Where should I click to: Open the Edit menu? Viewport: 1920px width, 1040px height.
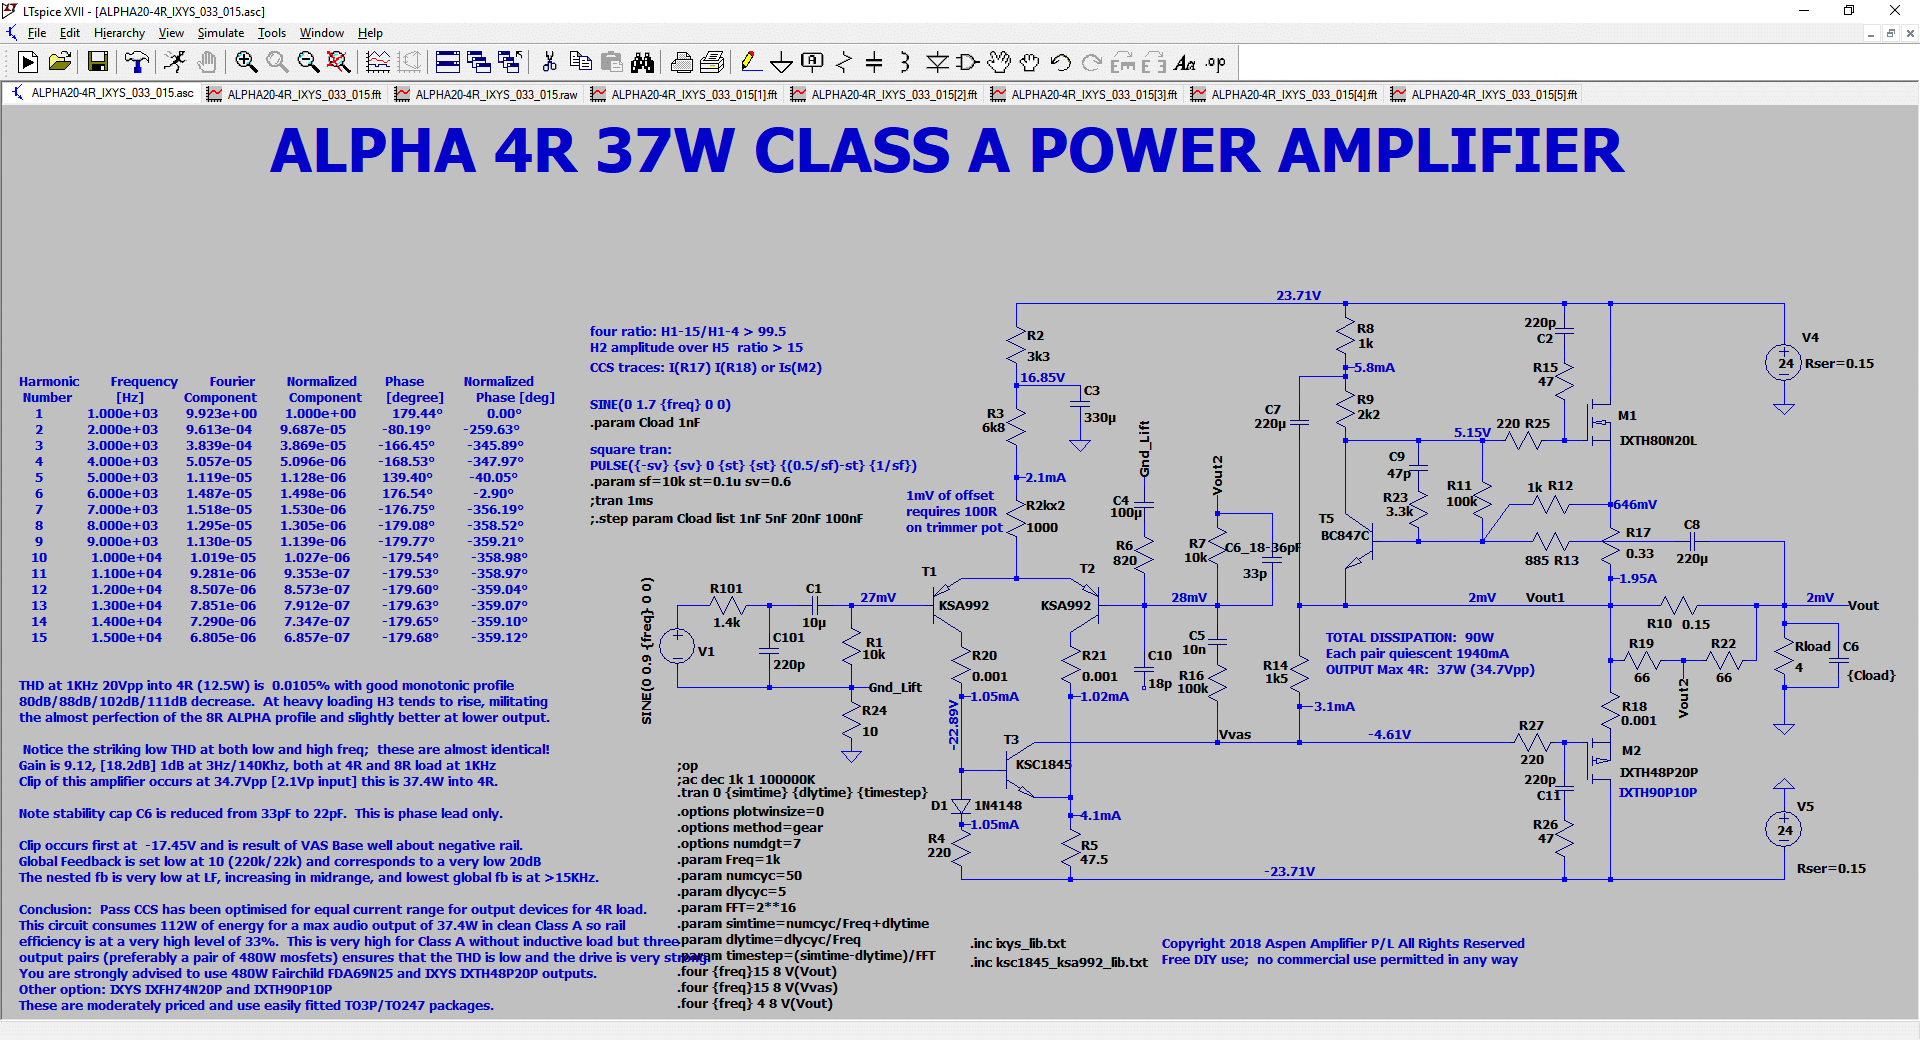pyautogui.click(x=70, y=33)
